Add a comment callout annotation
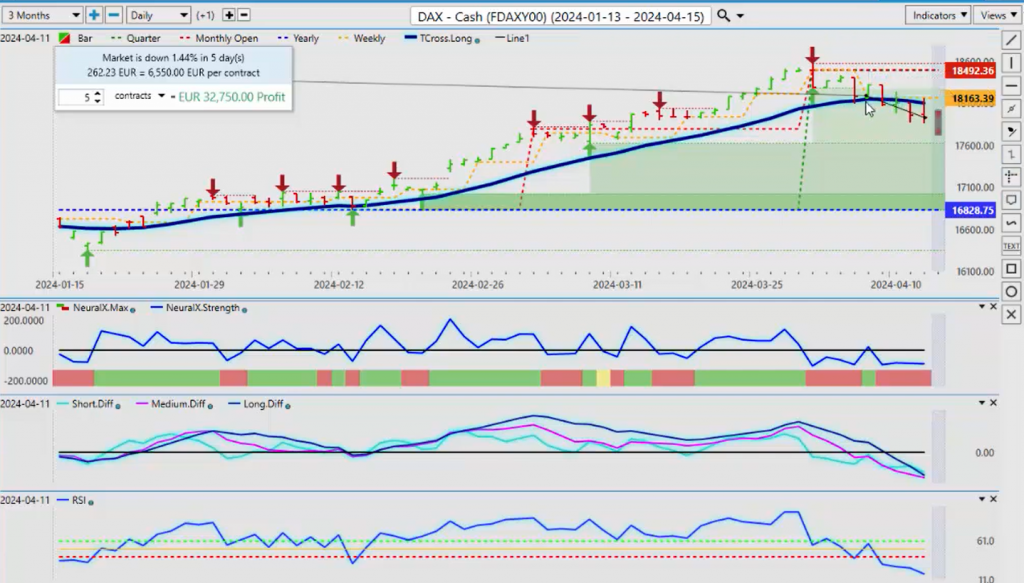The width and height of the screenshot is (1024, 583). tap(1011, 200)
